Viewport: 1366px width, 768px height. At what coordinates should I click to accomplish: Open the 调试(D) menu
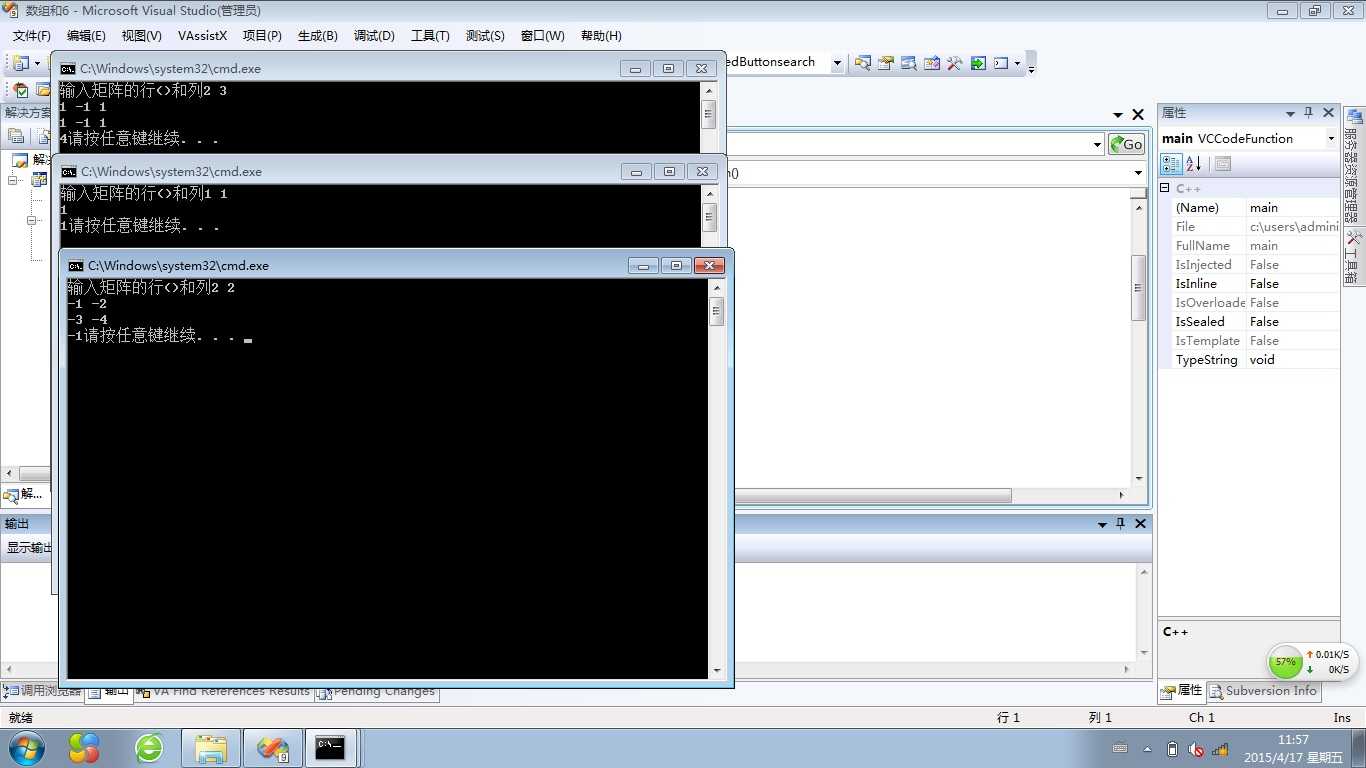pos(374,35)
